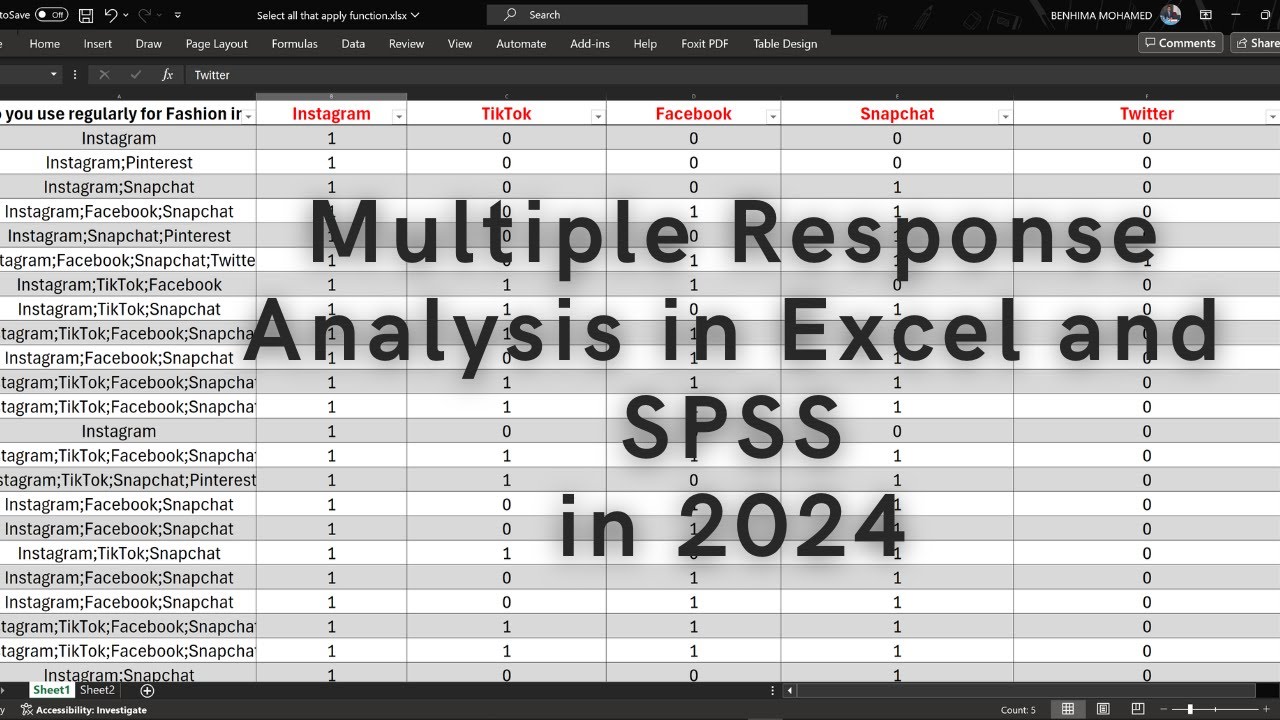Click the formula bar options dots
1280x720 pixels.
[75, 75]
